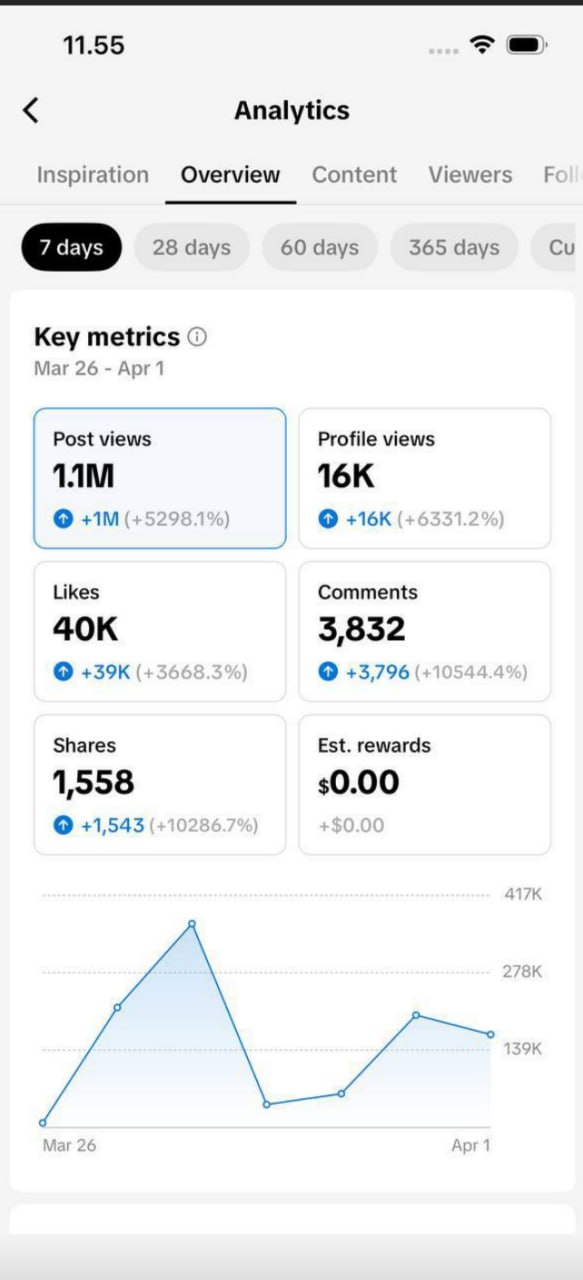Open the Viewers tab
The image size is (583, 1280).
tap(470, 175)
